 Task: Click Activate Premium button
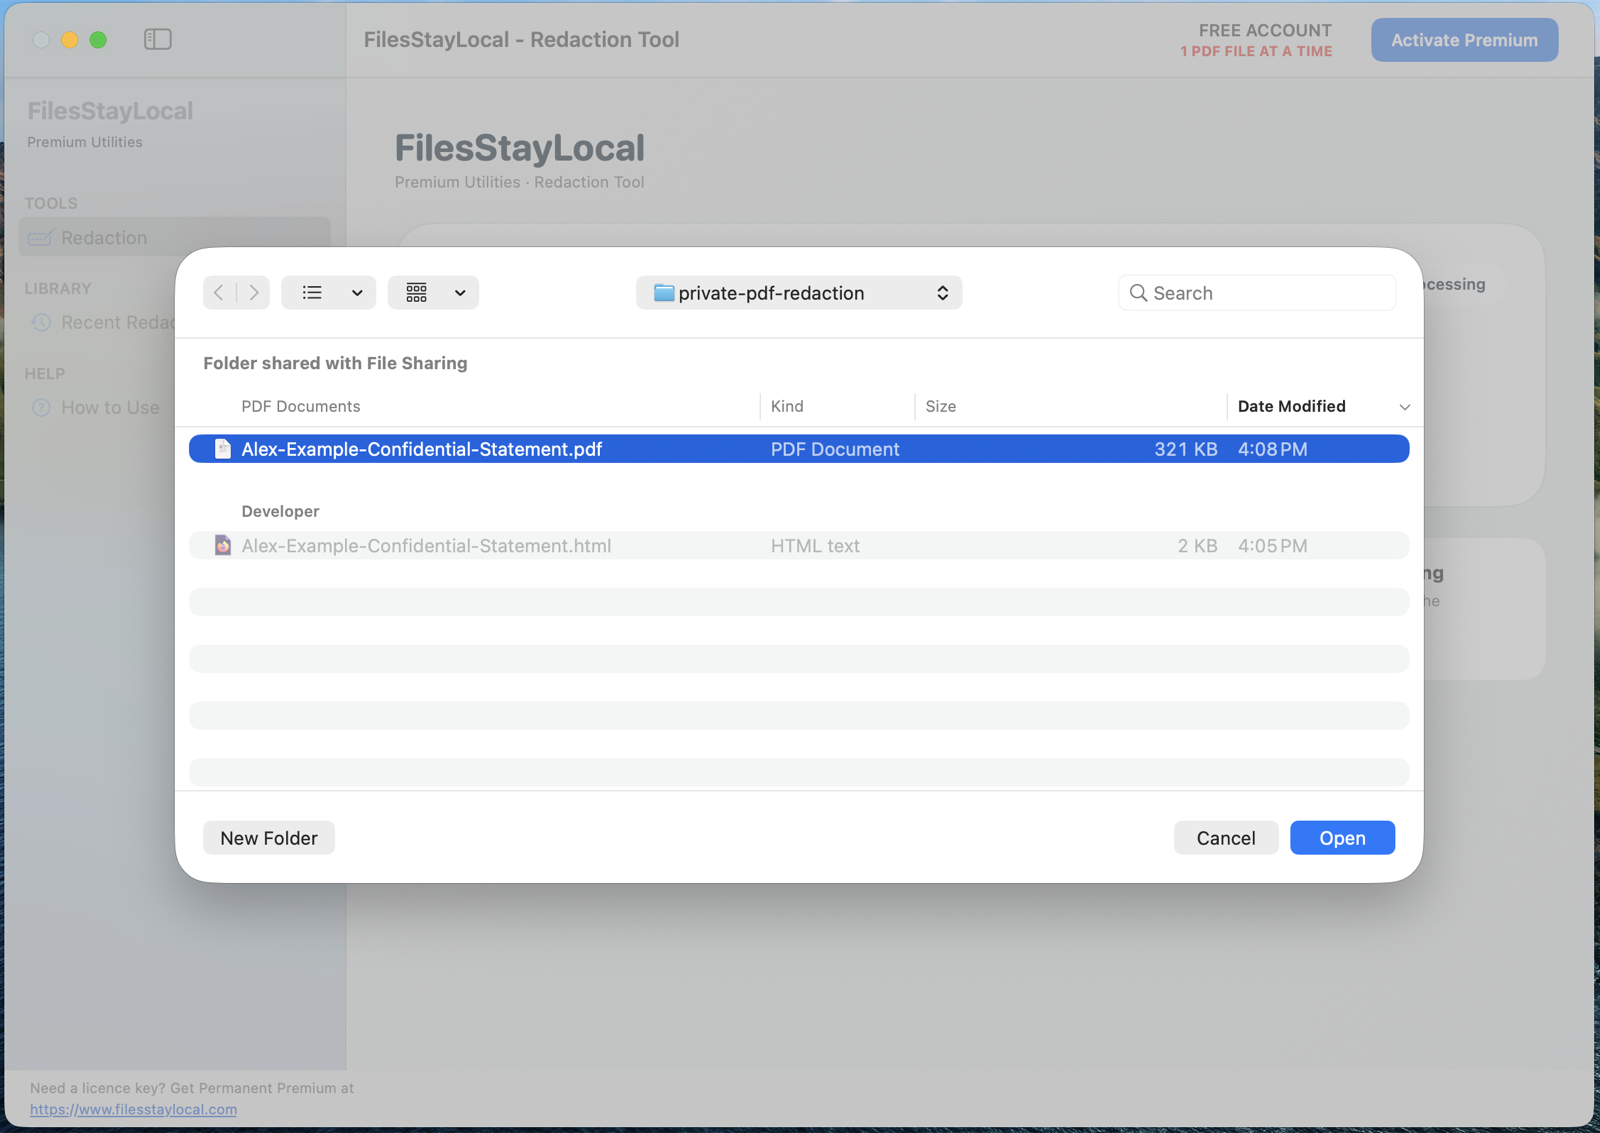click(1464, 40)
